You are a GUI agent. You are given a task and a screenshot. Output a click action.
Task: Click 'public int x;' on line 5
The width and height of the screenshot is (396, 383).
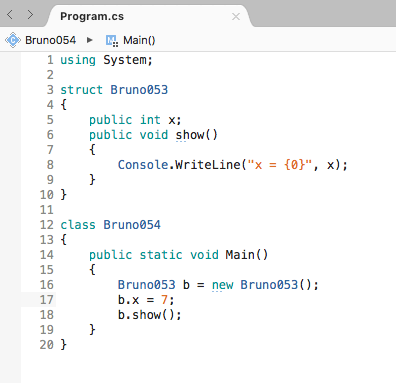135,120
